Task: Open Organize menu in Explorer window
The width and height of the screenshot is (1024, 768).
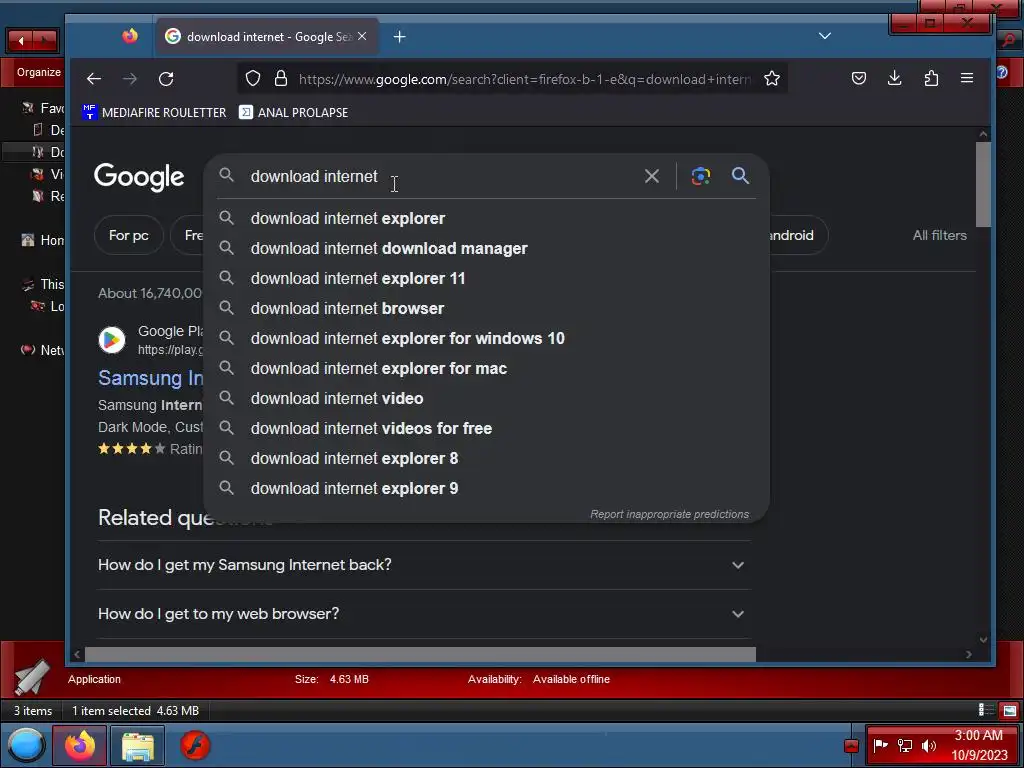Action: (39, 72)
